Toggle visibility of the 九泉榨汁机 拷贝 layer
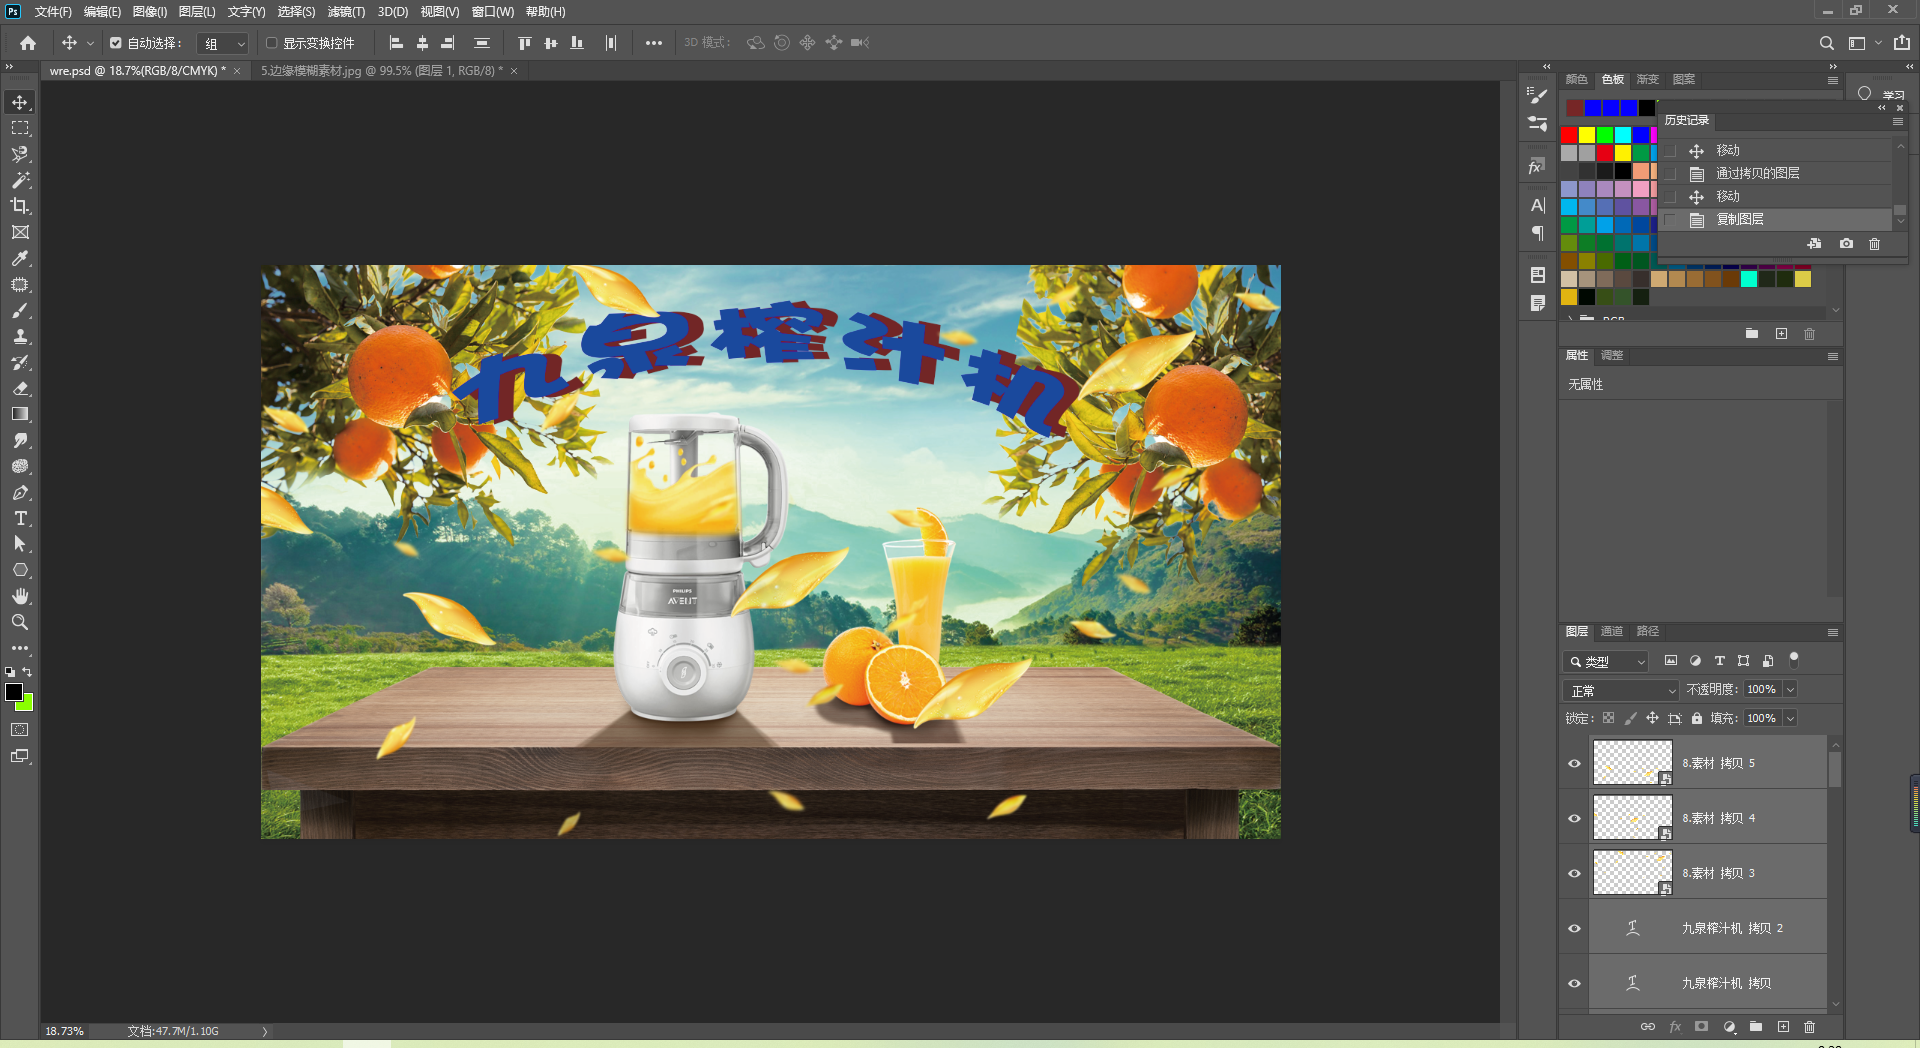The height and width of the screenshot is (1048, 1920). point(1574,983)
